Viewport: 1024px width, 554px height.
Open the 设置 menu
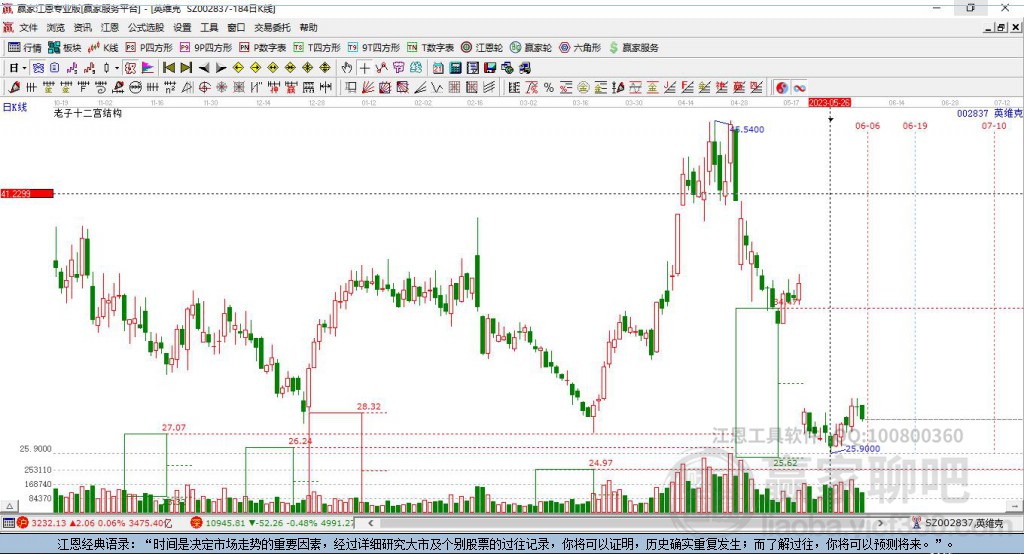tap(182, 27)
